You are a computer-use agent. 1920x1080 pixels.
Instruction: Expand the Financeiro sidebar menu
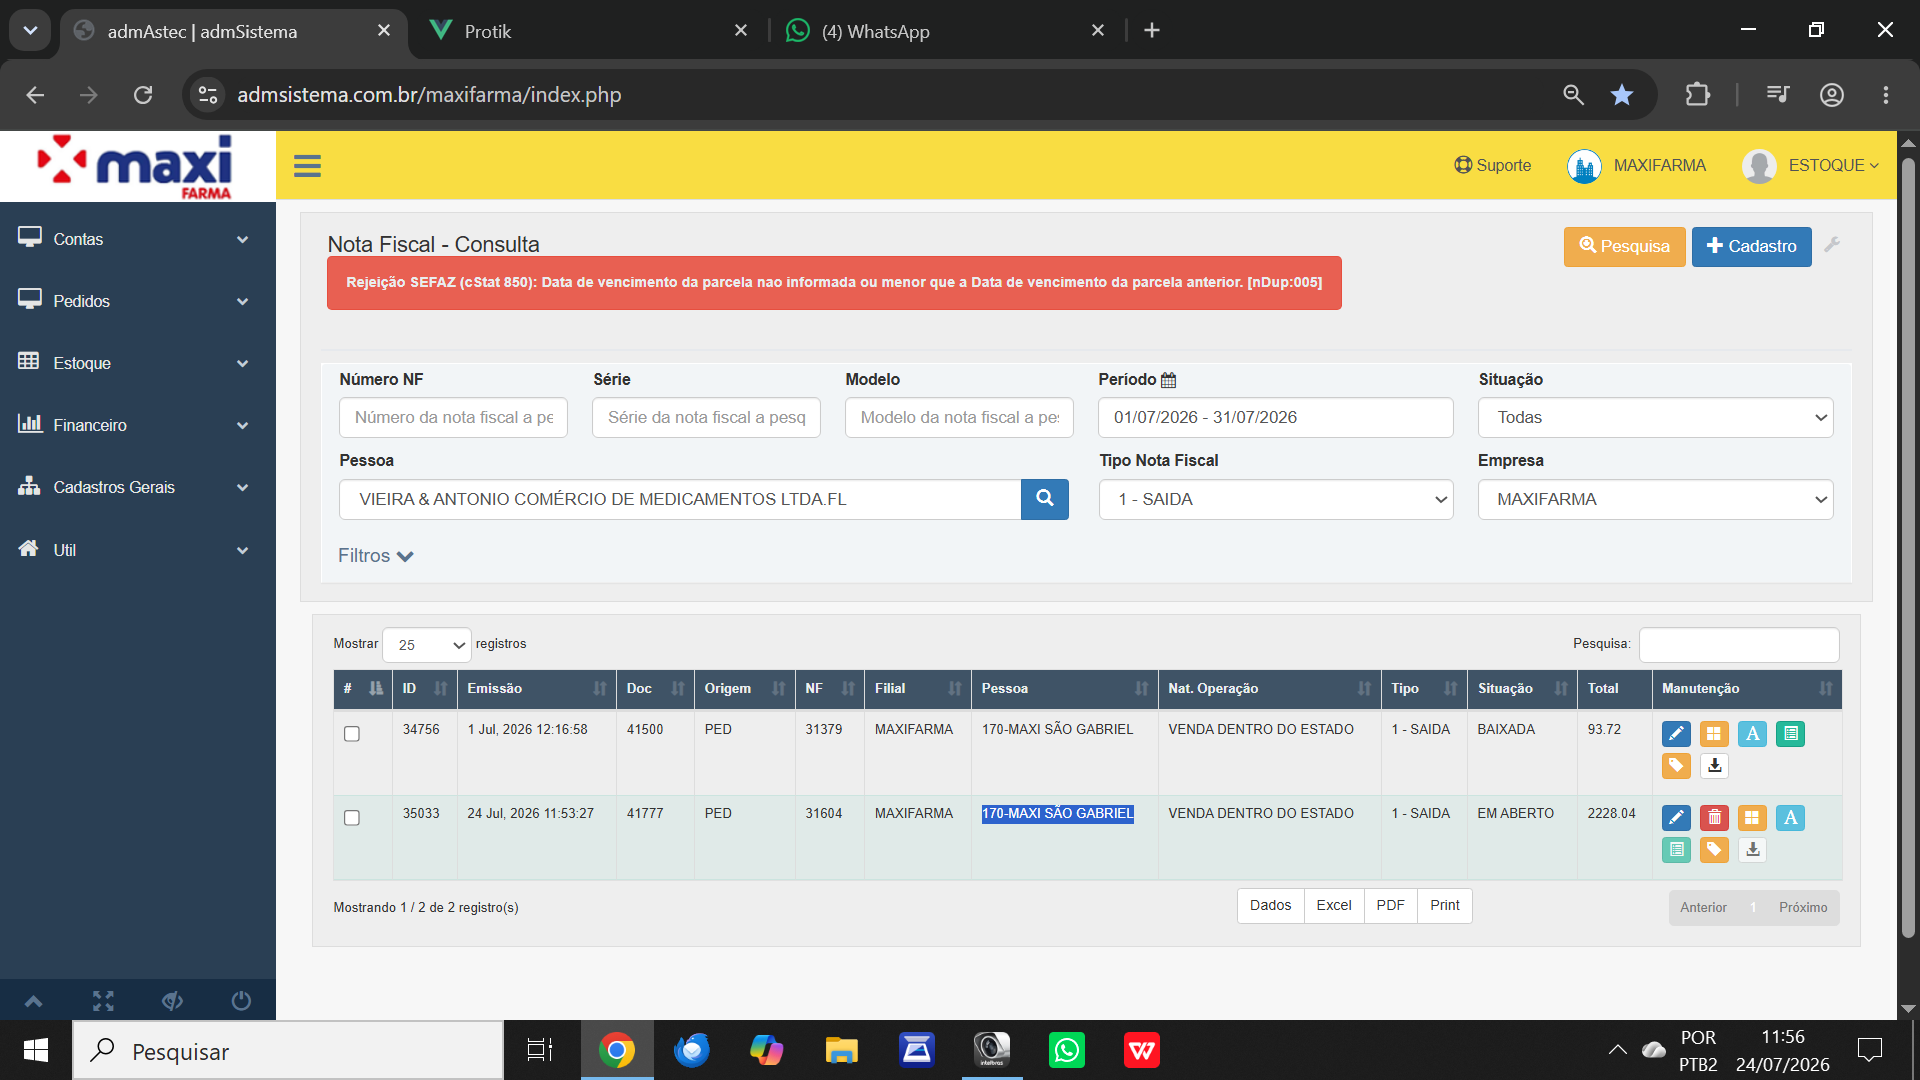(x=137, y=425)
